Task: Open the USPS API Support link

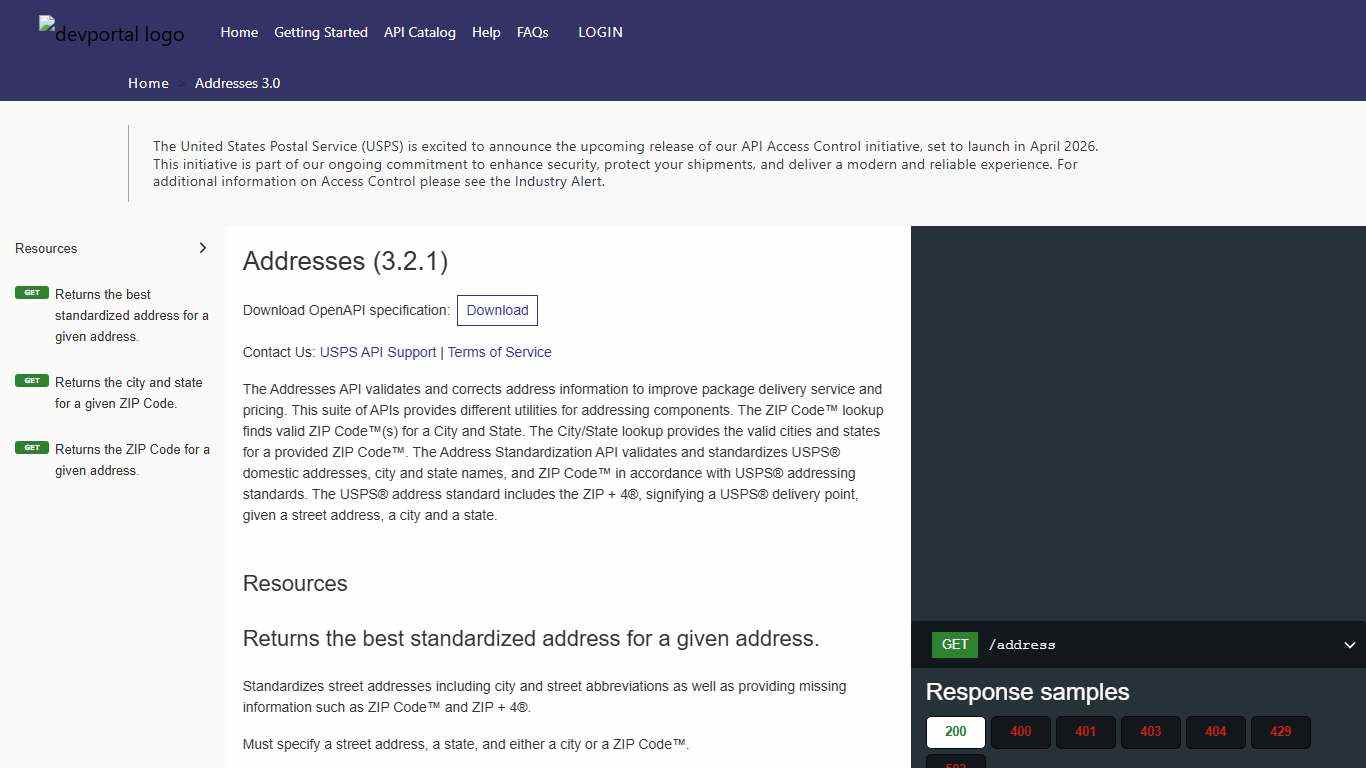Action: pyautogui.click(x=378, y=352)
